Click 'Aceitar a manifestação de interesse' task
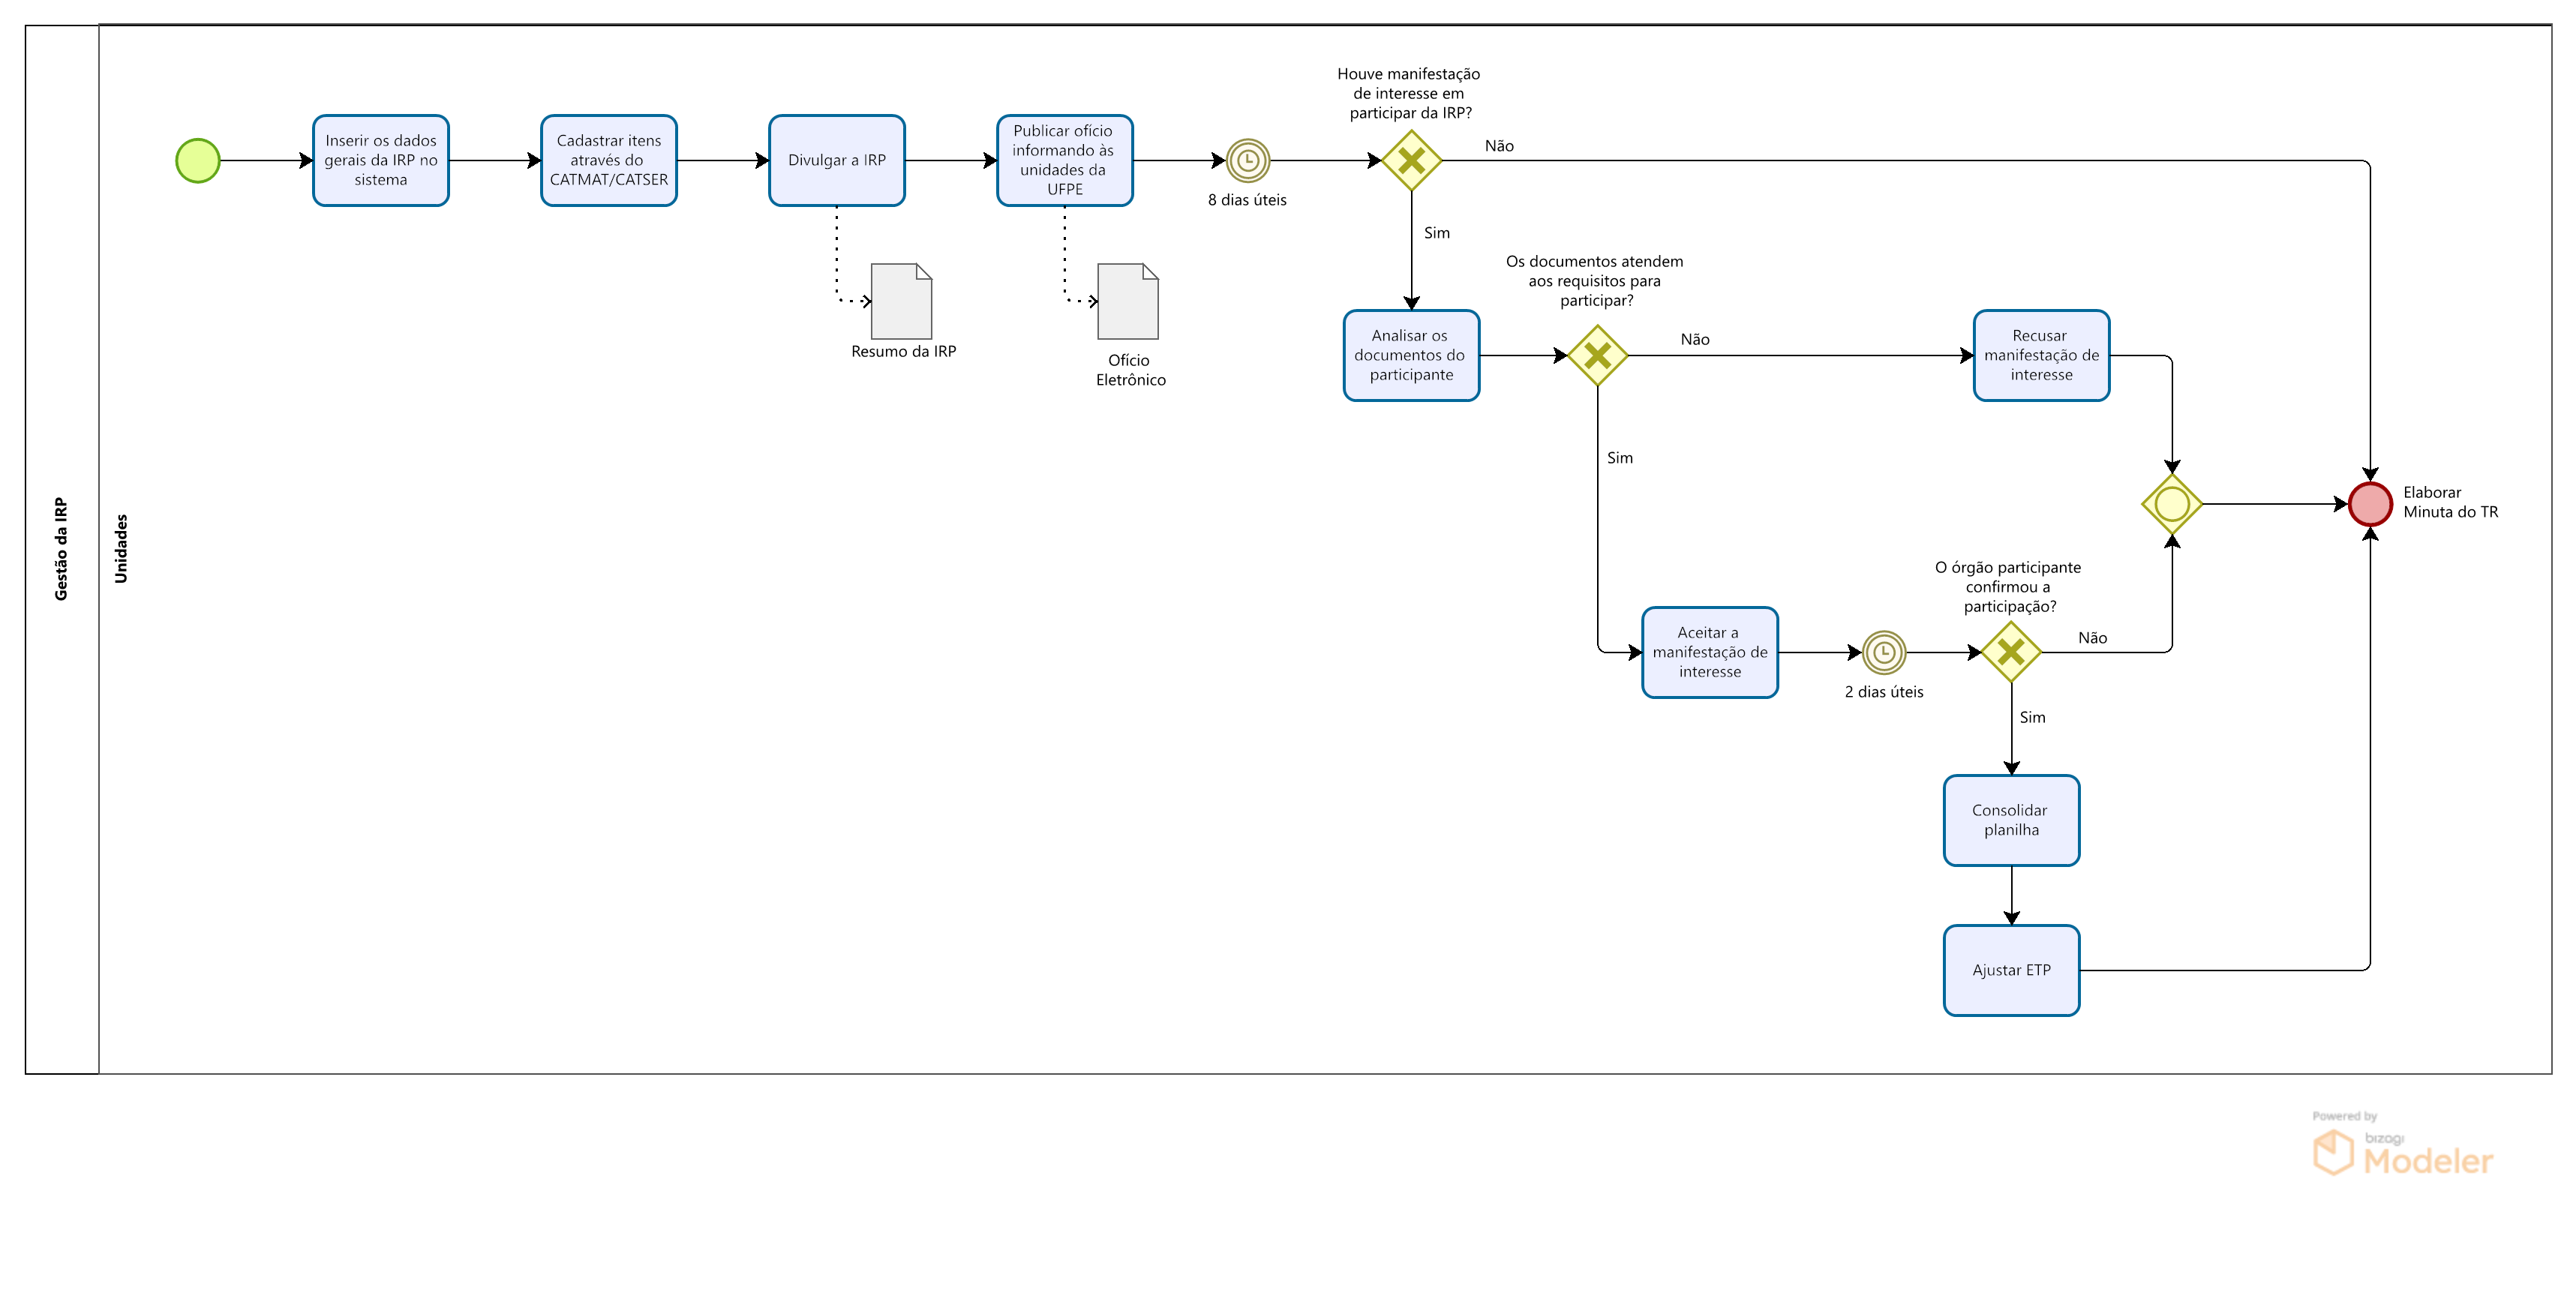The width and height of the screenshot is (2576, 1293). click(x=1709, y=653)
